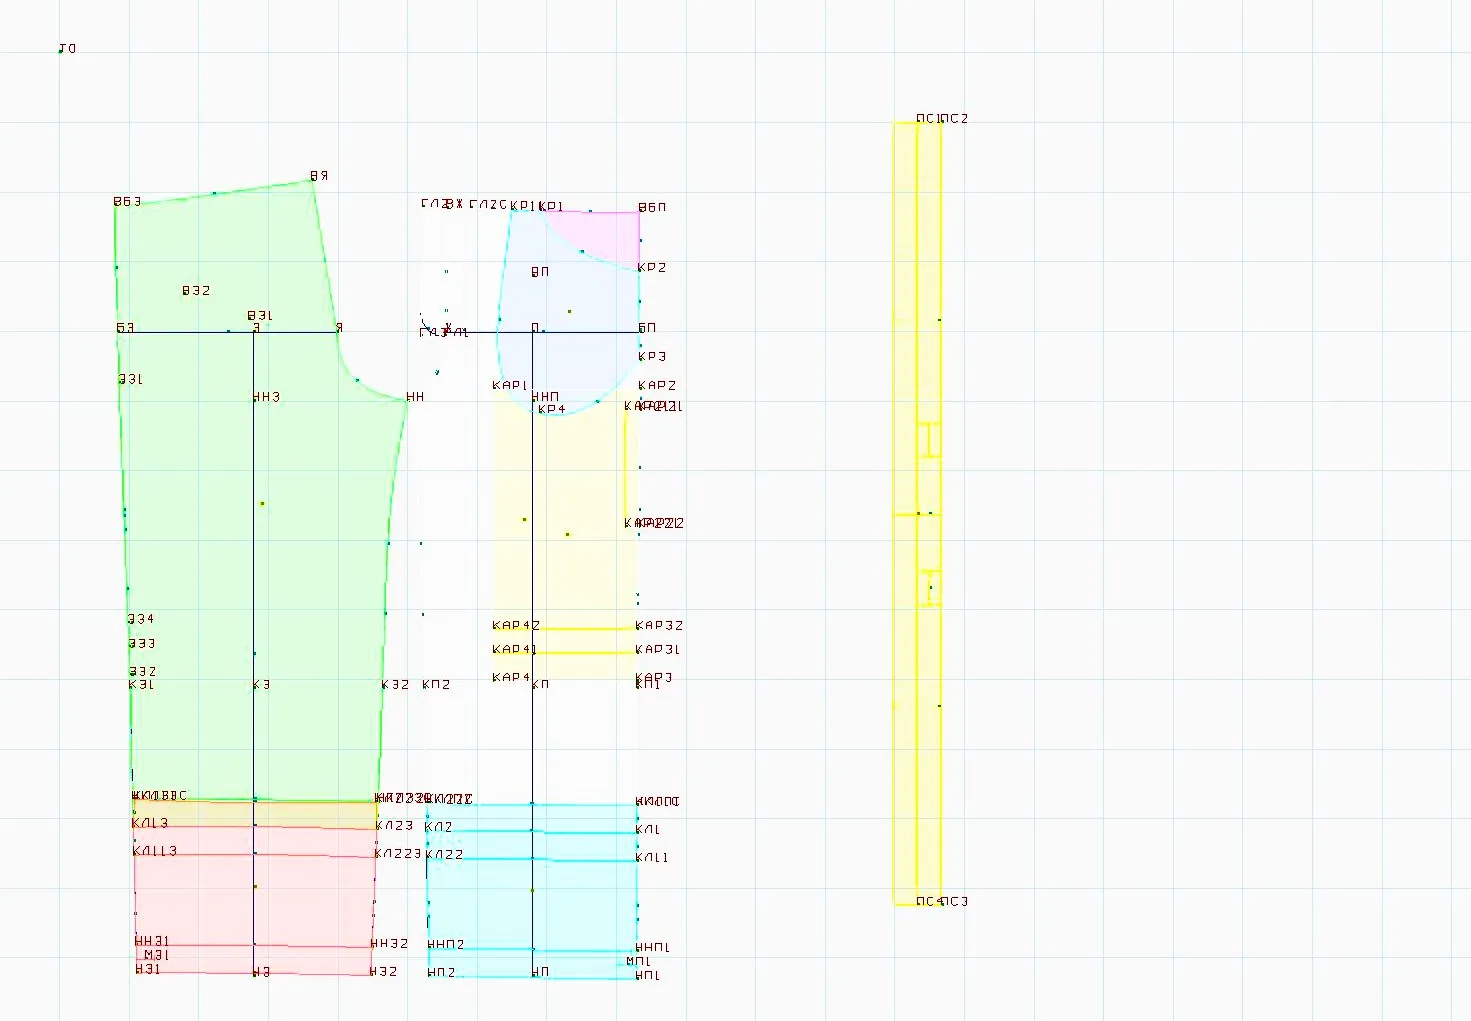Screen dimensions: 1471x1021
Task: Select the НН32 point label
Action: [390, 943]
